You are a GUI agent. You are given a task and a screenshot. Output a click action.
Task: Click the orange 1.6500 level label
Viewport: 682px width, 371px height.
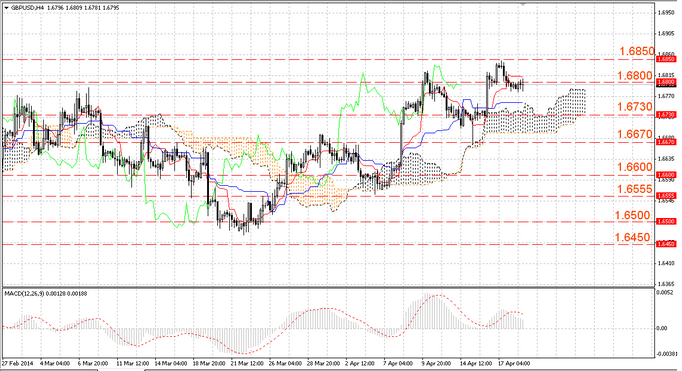tap(632, 215)
